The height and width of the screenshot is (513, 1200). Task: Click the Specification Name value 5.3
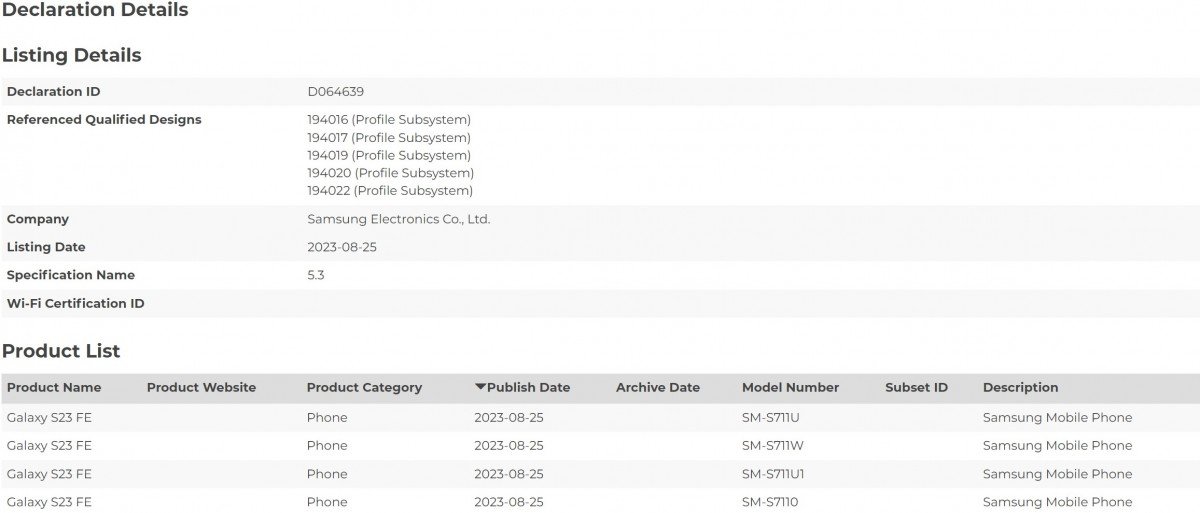coord(316,275)
